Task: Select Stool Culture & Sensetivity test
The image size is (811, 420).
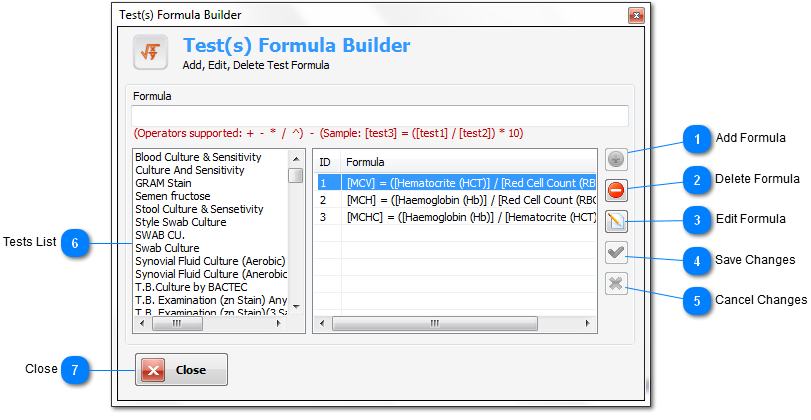Action: [199, 209]
